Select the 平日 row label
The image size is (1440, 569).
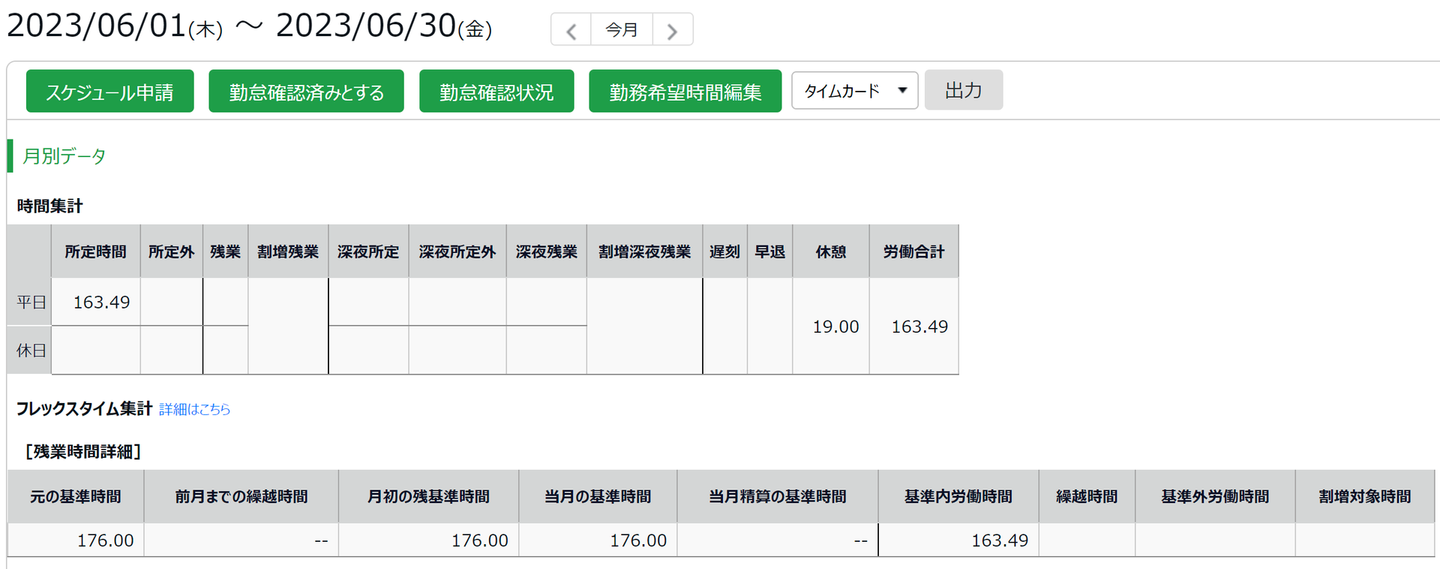(32, 302)
